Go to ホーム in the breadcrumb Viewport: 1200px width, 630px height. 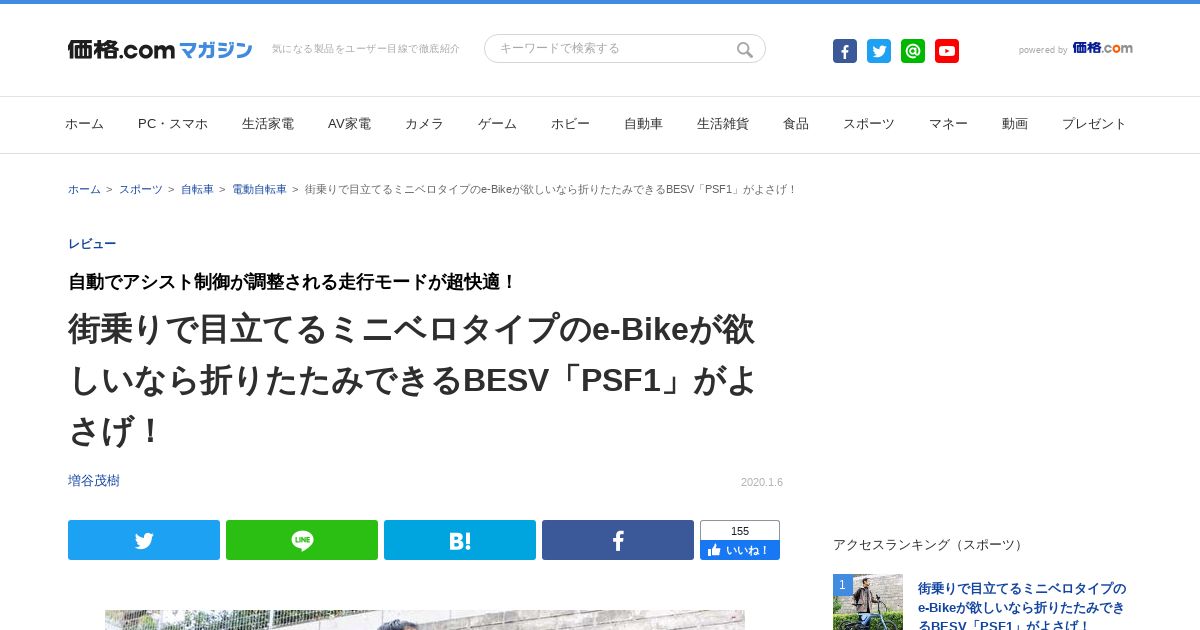pyautogui.click(x=84, y=189)
